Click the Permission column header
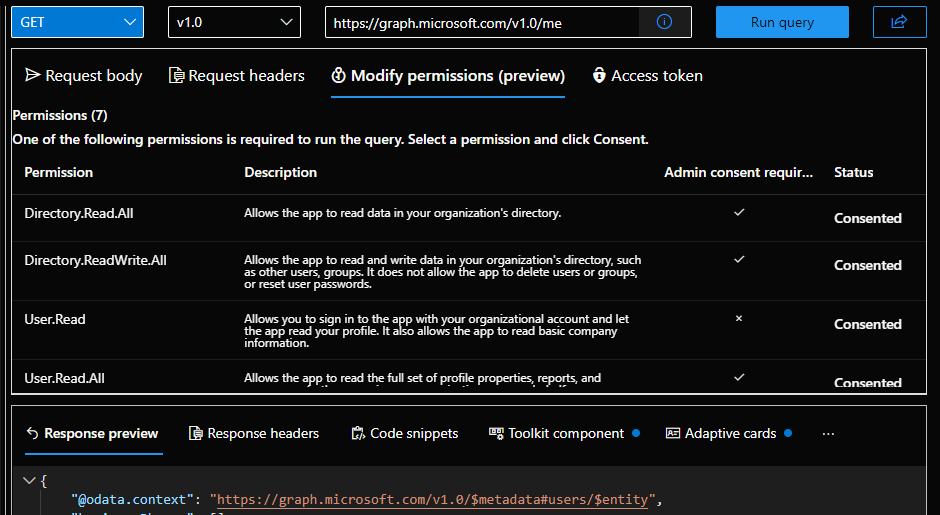The height and width of the screenshot is (515, 940). (x=59, y=172)
